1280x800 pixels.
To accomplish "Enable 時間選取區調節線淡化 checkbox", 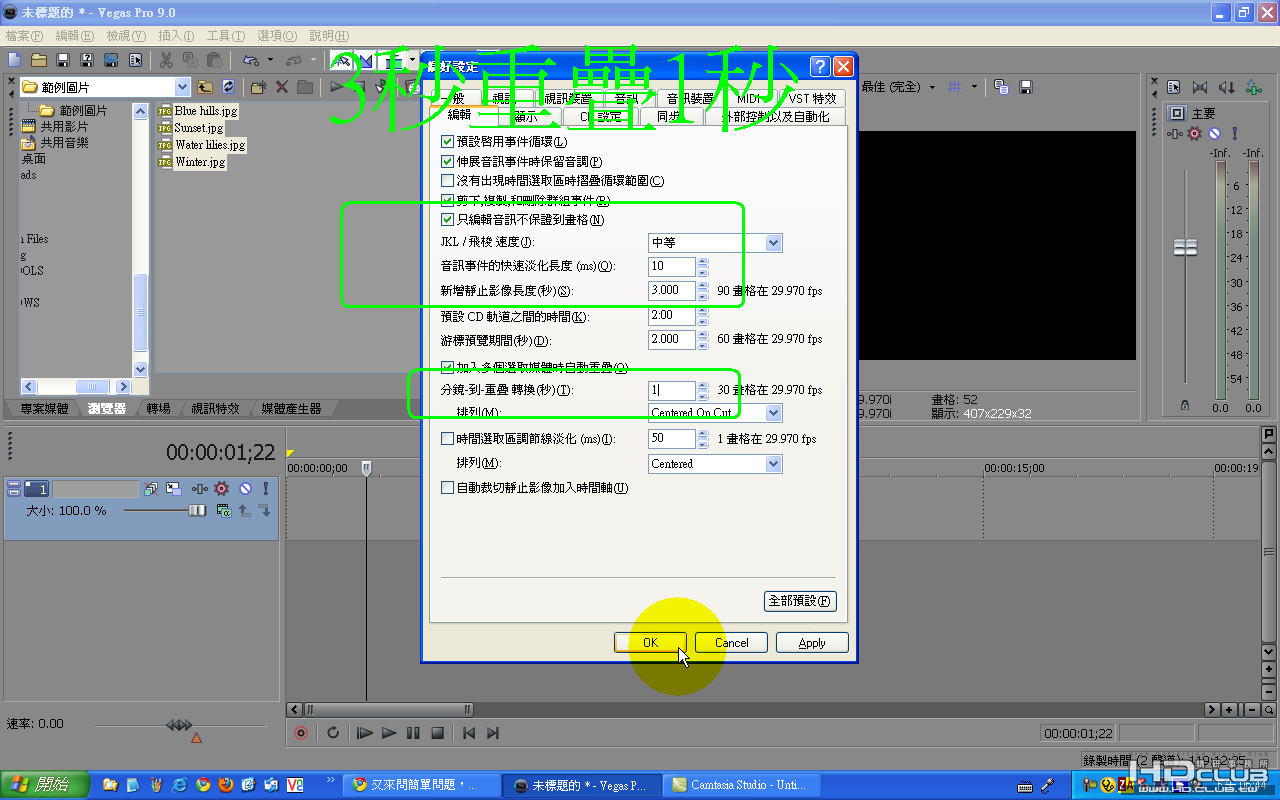I will click(448, 438).
